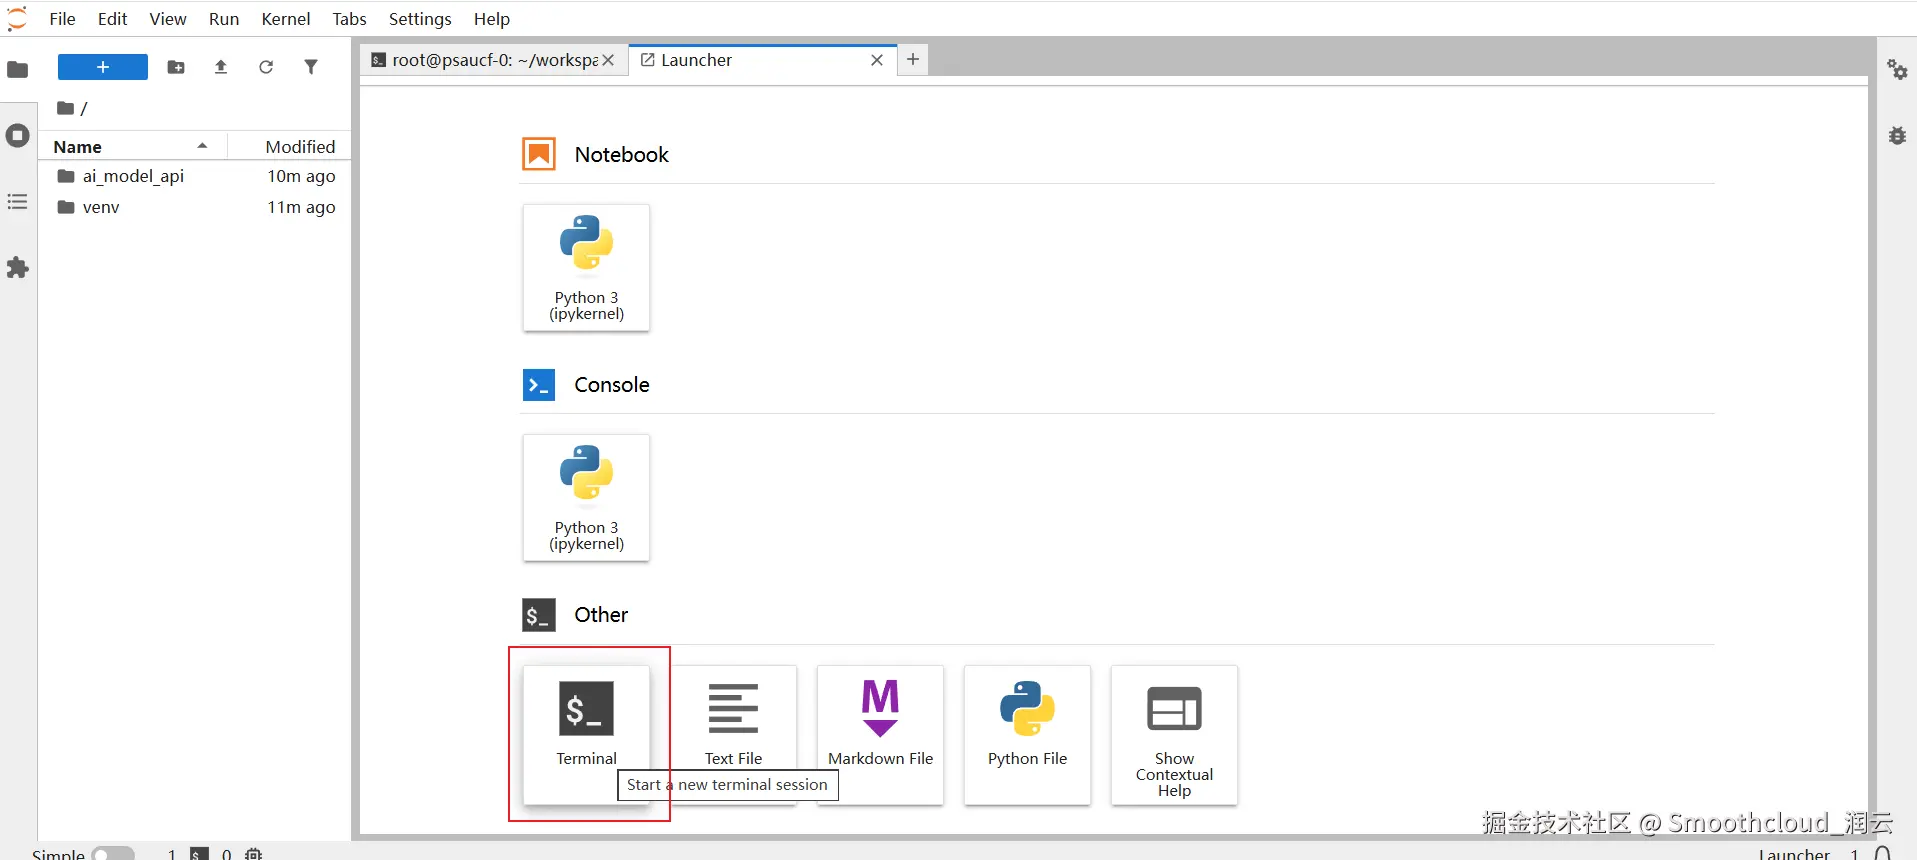This screenshot has height=860, width=1917.
Task: Close the Launcher tab
Action: (x=877, y=60)
